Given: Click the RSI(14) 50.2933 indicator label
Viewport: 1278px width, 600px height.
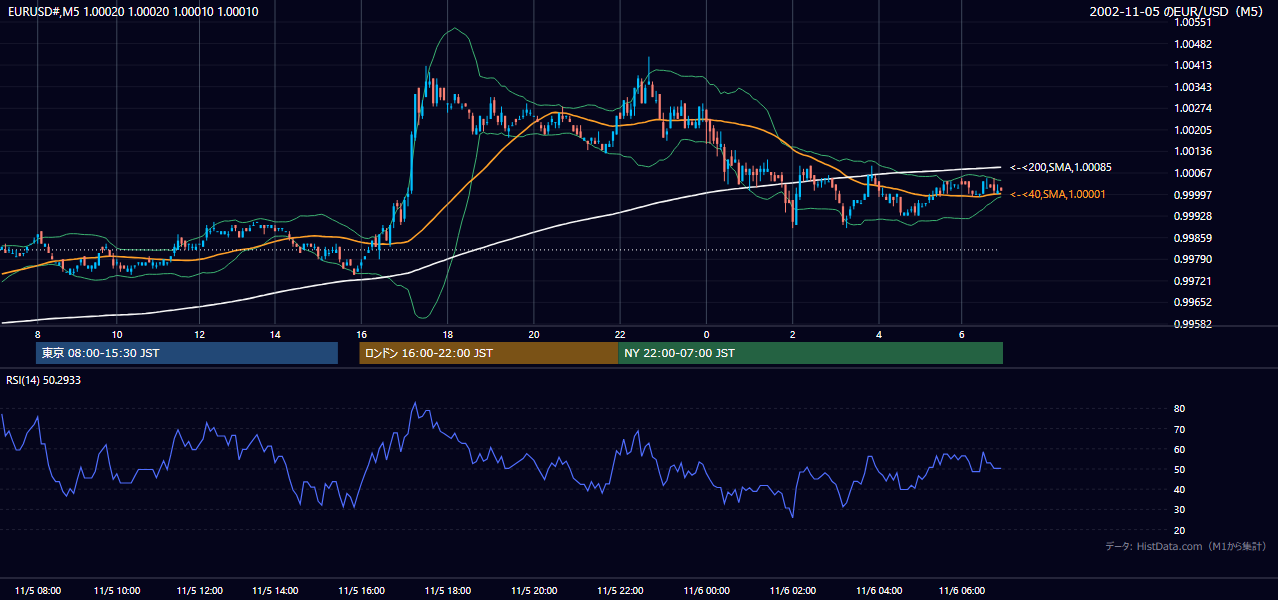Looking at the screenshot, I should (x=43, y=381).
